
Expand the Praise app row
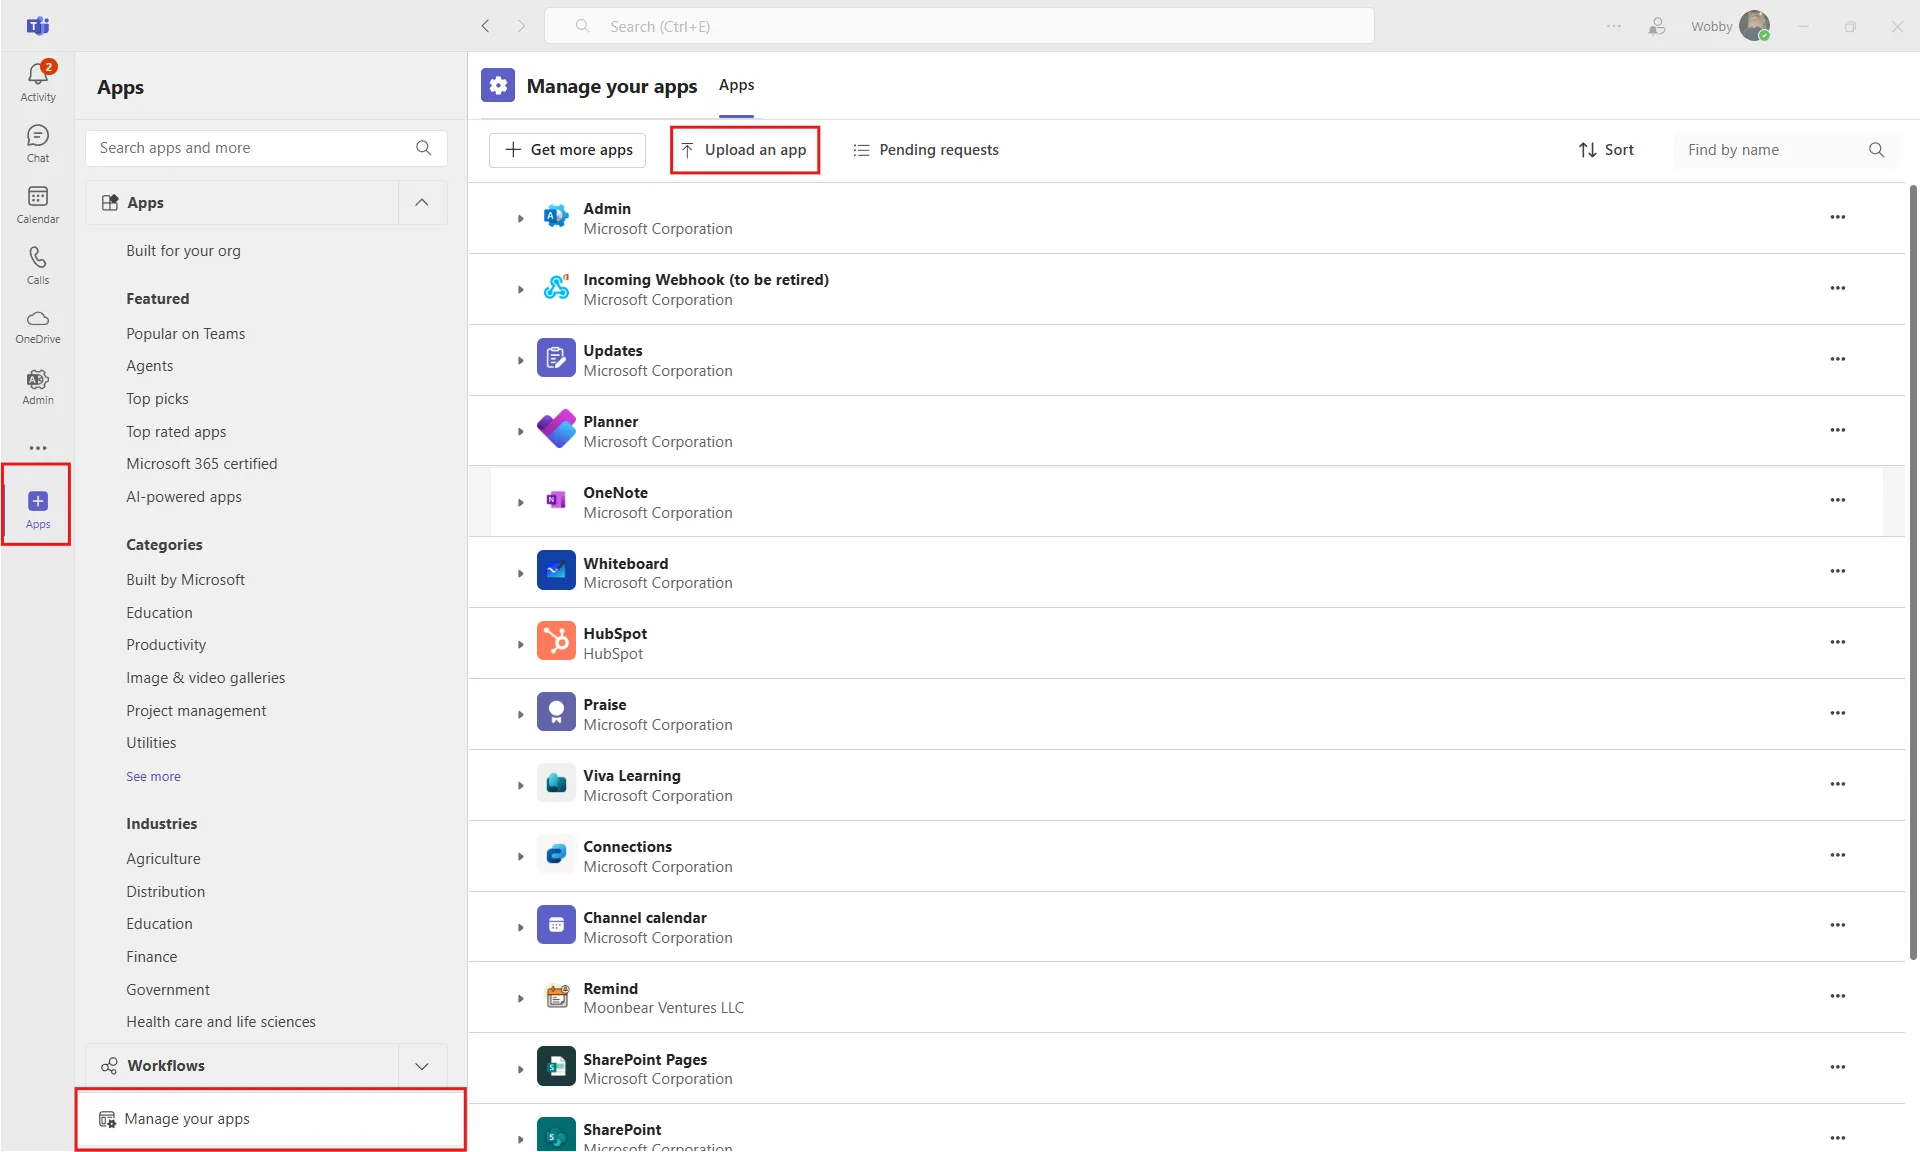[x=520, y=714]
